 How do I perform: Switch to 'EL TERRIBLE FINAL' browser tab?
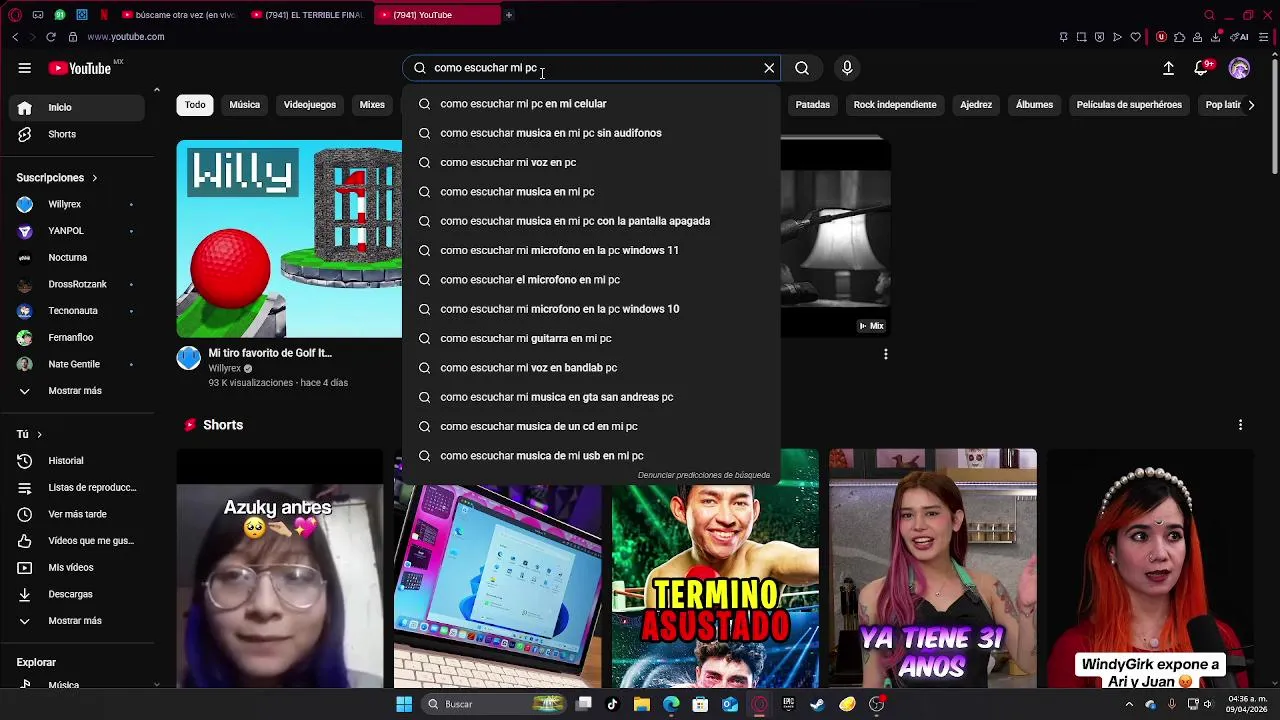coord(307,15)
